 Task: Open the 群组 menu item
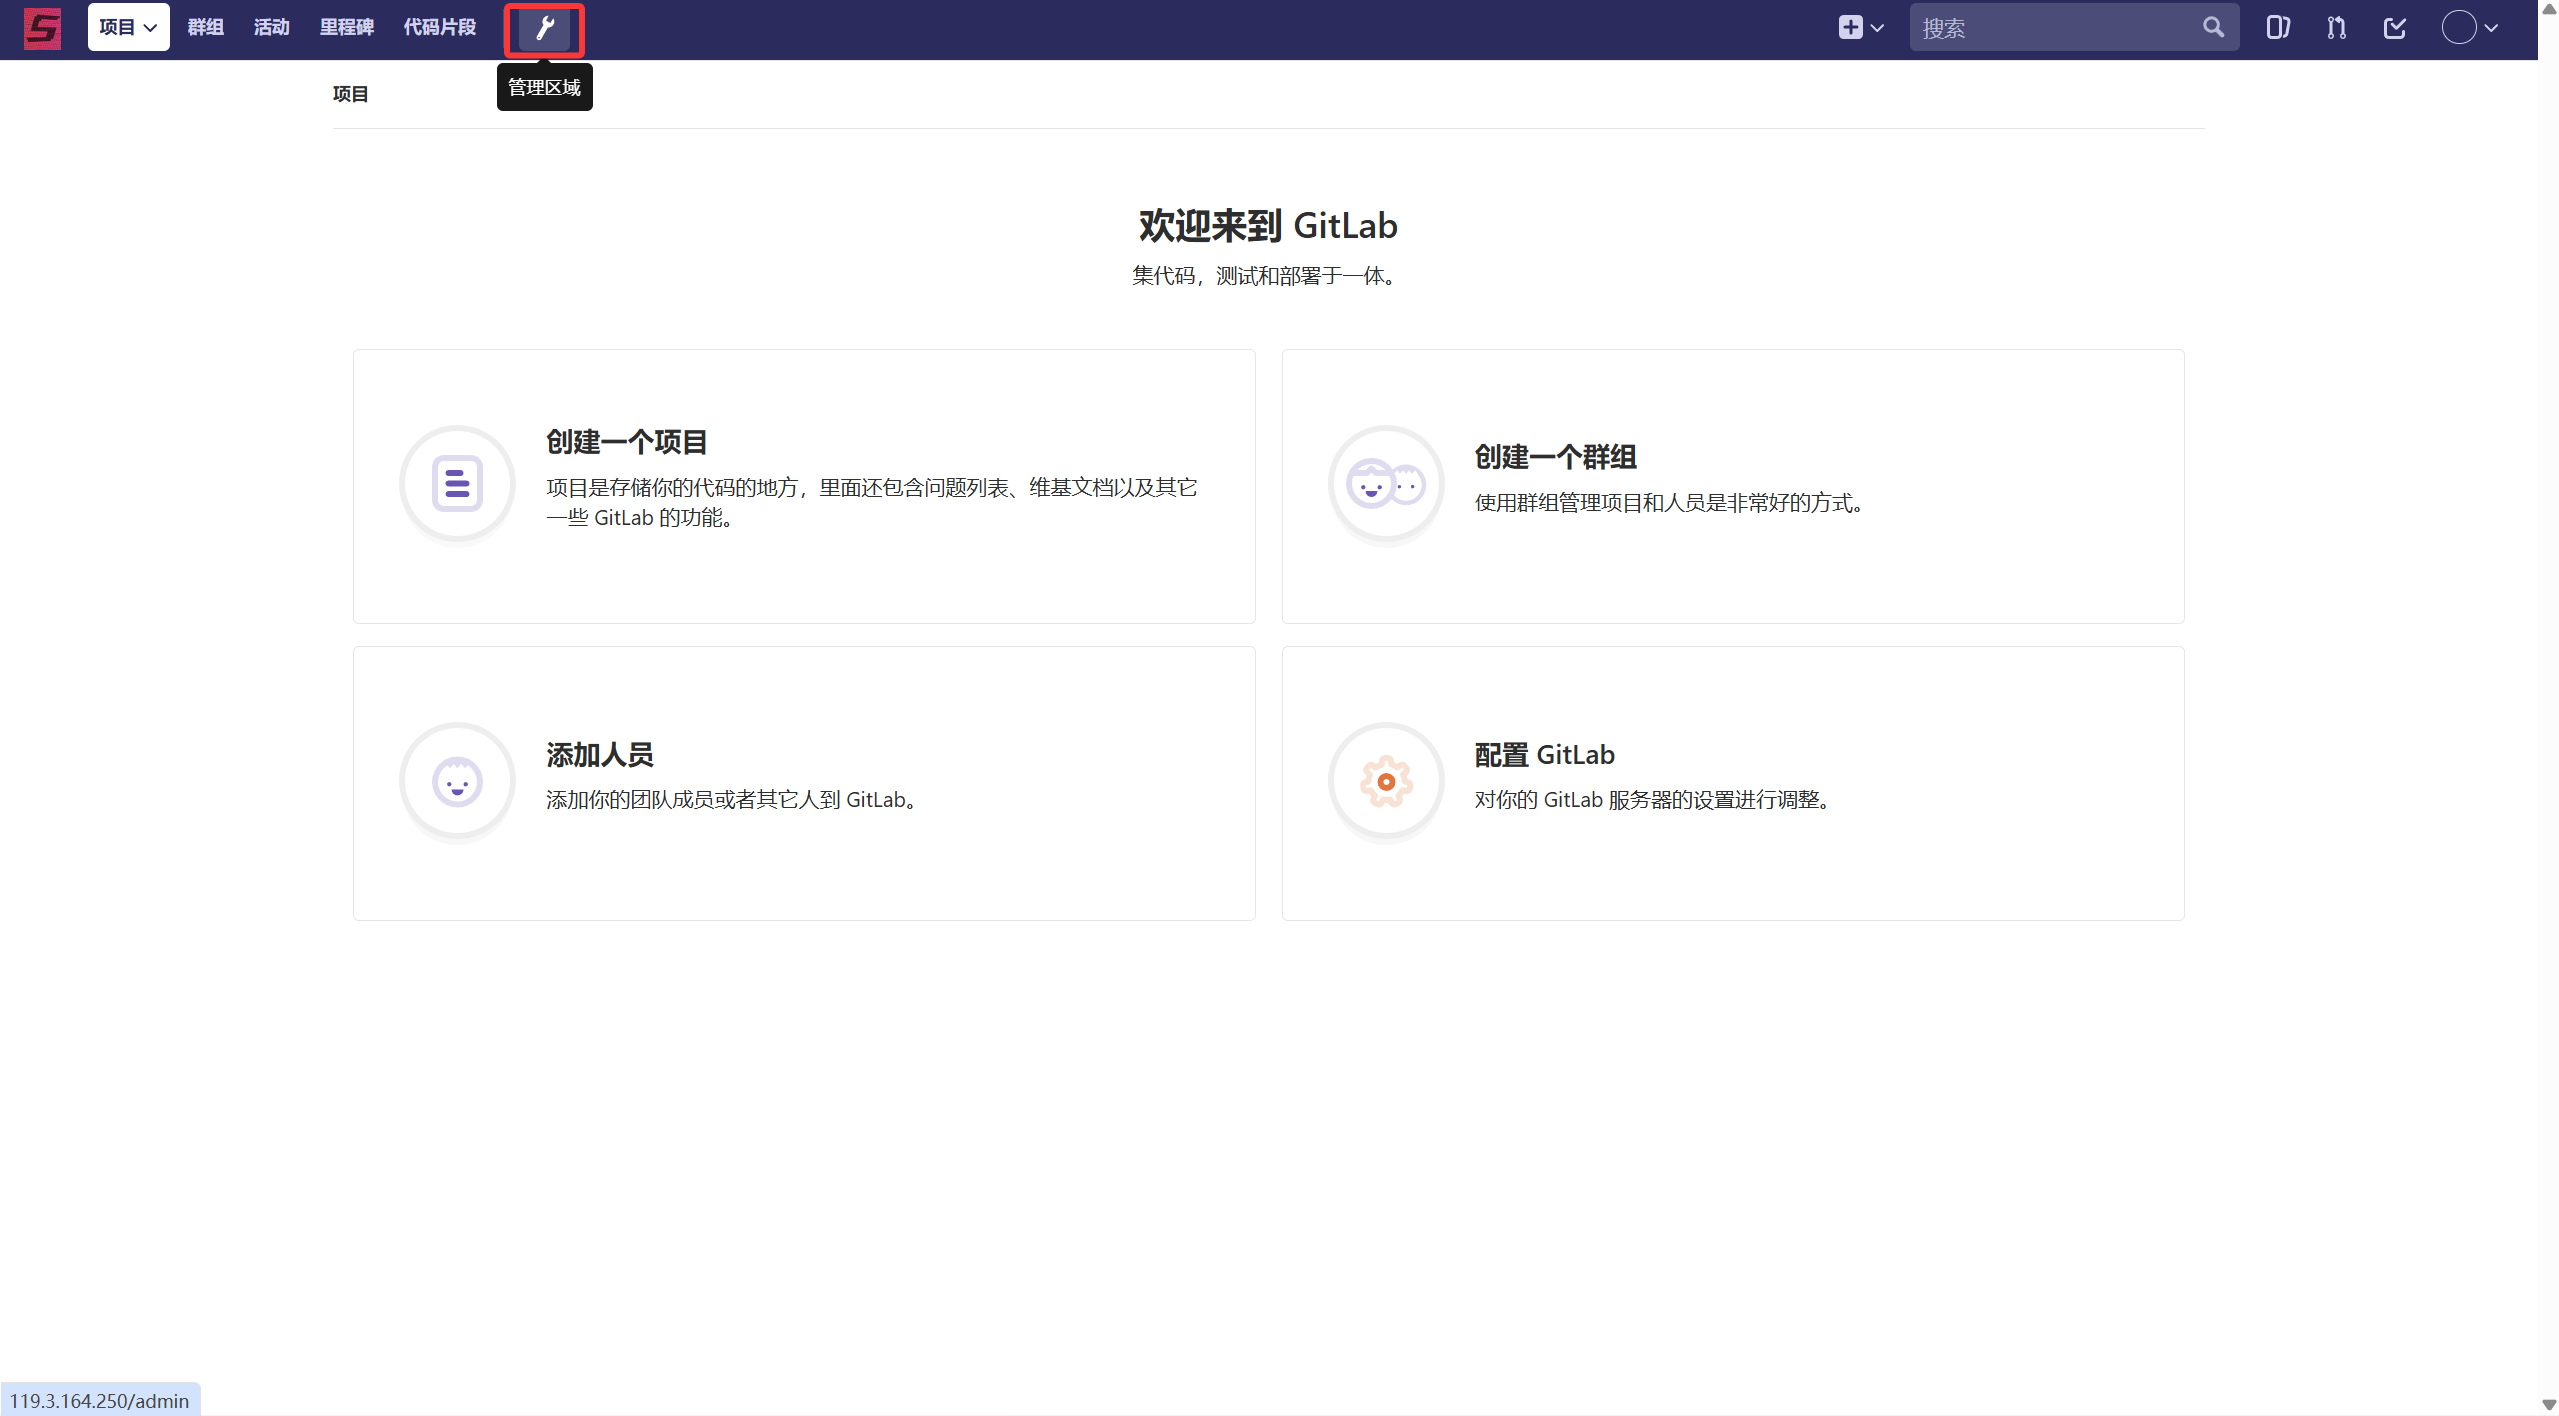206,28
